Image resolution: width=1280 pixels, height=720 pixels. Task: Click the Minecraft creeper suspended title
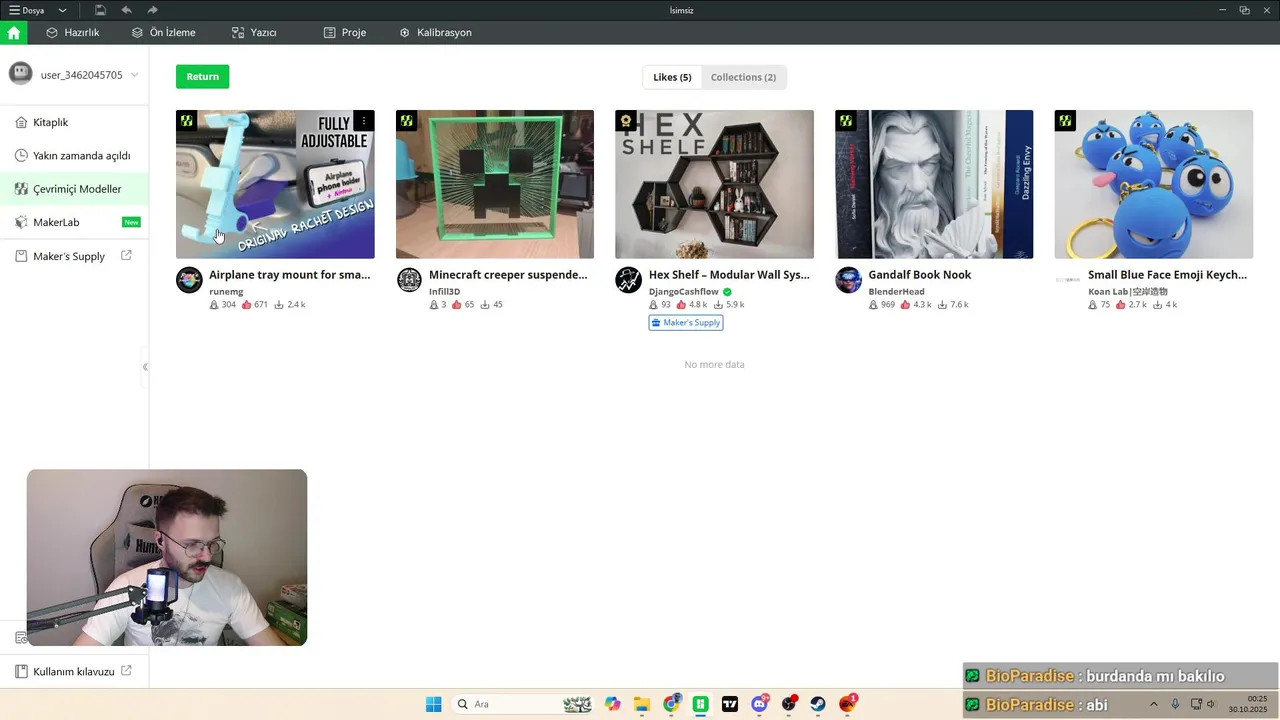(x=508, y=275)
